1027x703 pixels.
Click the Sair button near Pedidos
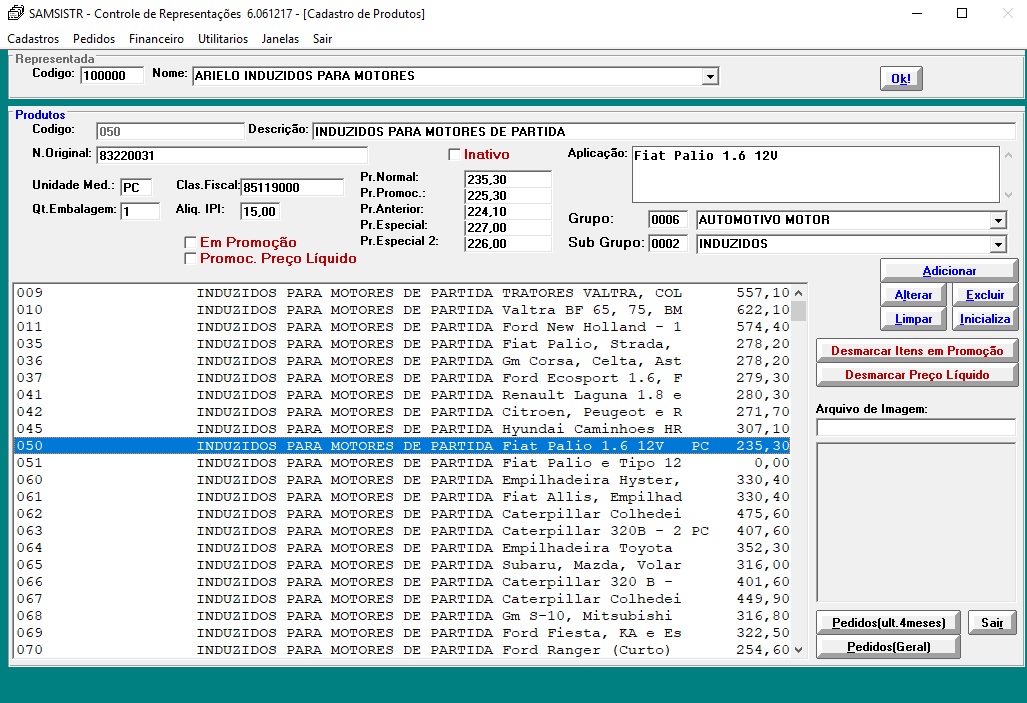pyautogui.click(x=992, y=622)
